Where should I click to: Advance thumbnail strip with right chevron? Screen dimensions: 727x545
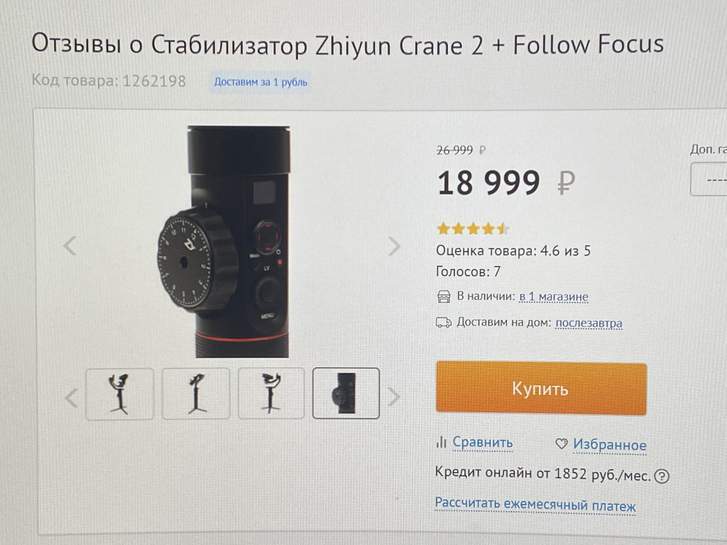393,397
